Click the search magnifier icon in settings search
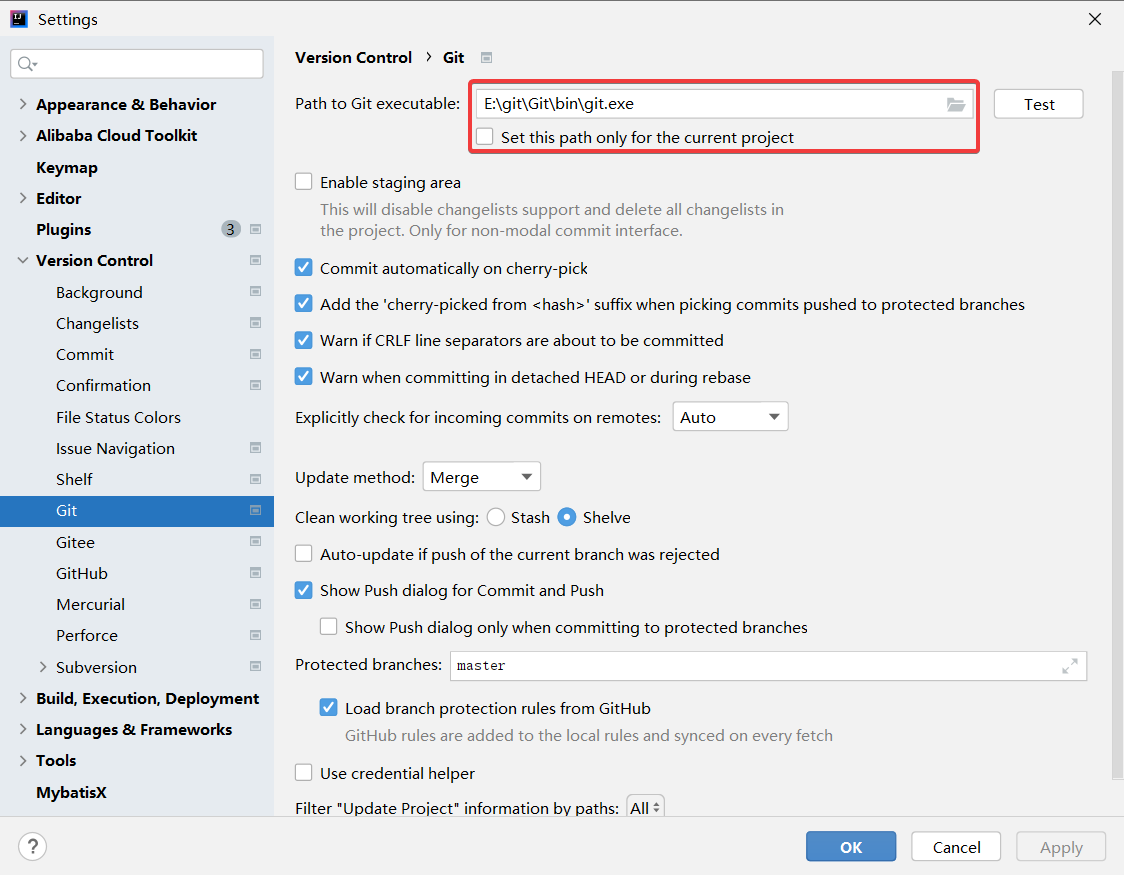1124x875 pixels. (x=27, y=64)
